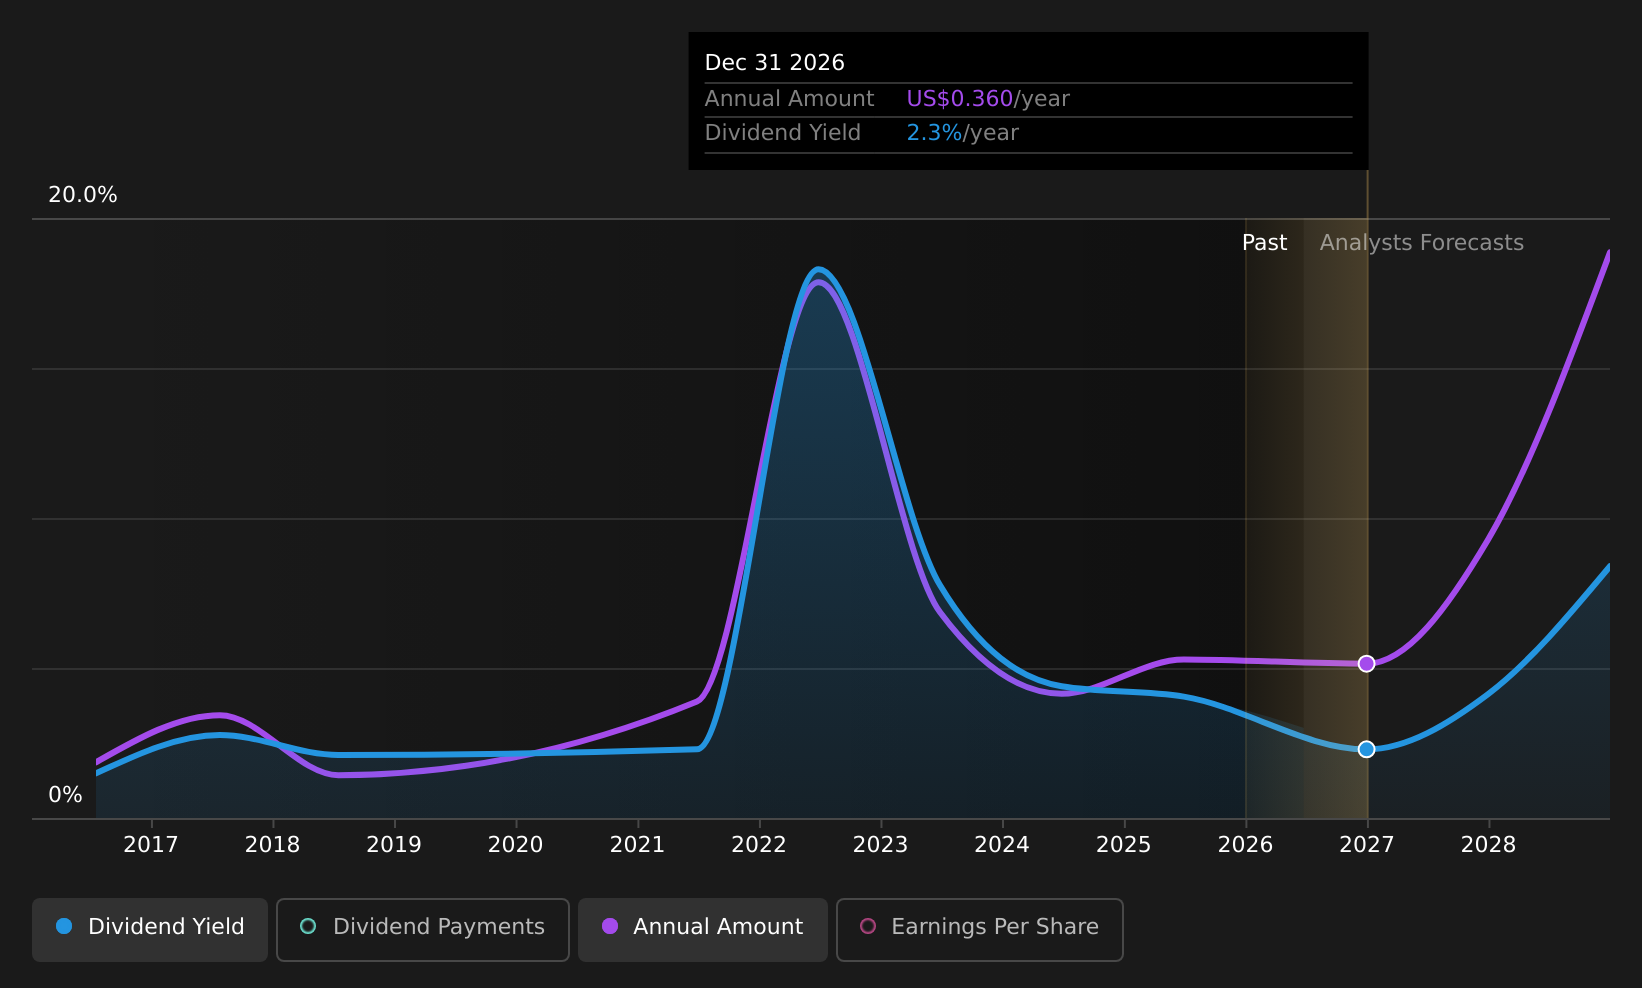Toggle the Dividend Payments series

pos(423,929)
